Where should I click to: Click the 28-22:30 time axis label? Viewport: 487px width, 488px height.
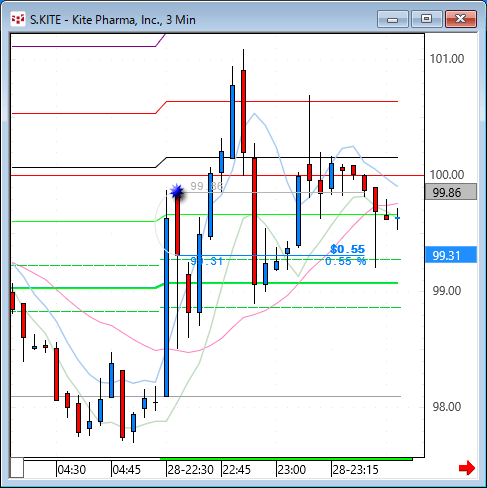coord(190,470)
